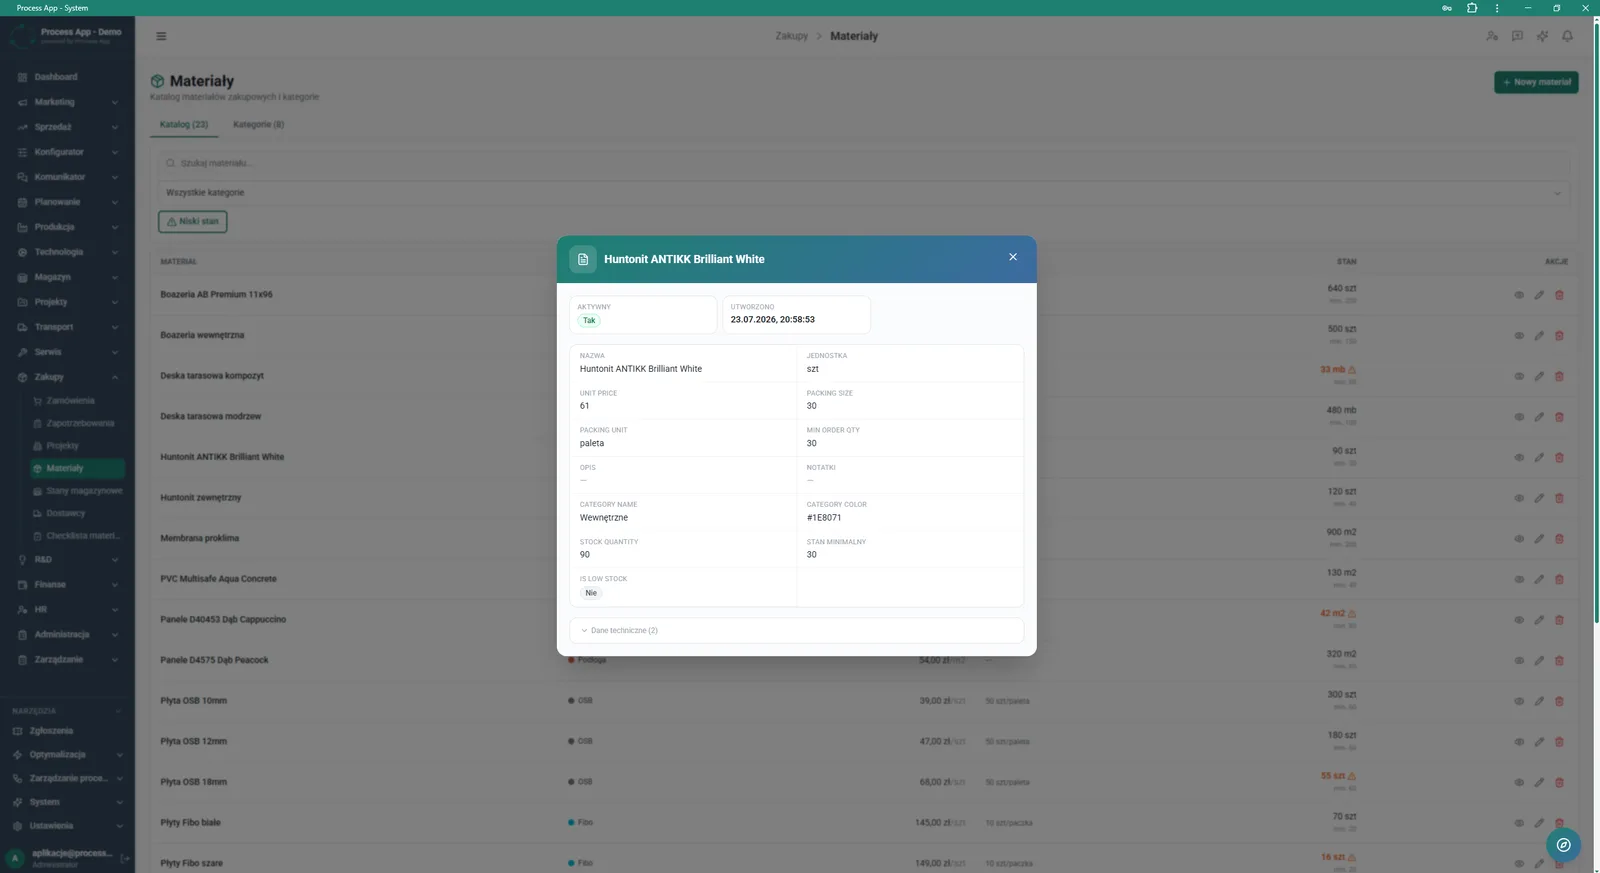Open the three-dot menu in title bar
The image size is (1600, 873).
click(x=1497, y=8)
